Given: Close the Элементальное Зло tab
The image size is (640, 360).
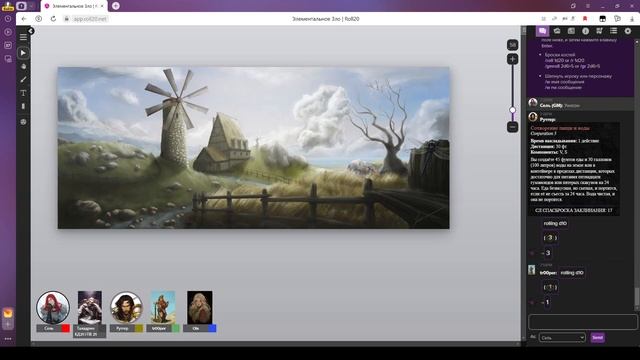Looking at the screenshot, I should pos(102,6).
